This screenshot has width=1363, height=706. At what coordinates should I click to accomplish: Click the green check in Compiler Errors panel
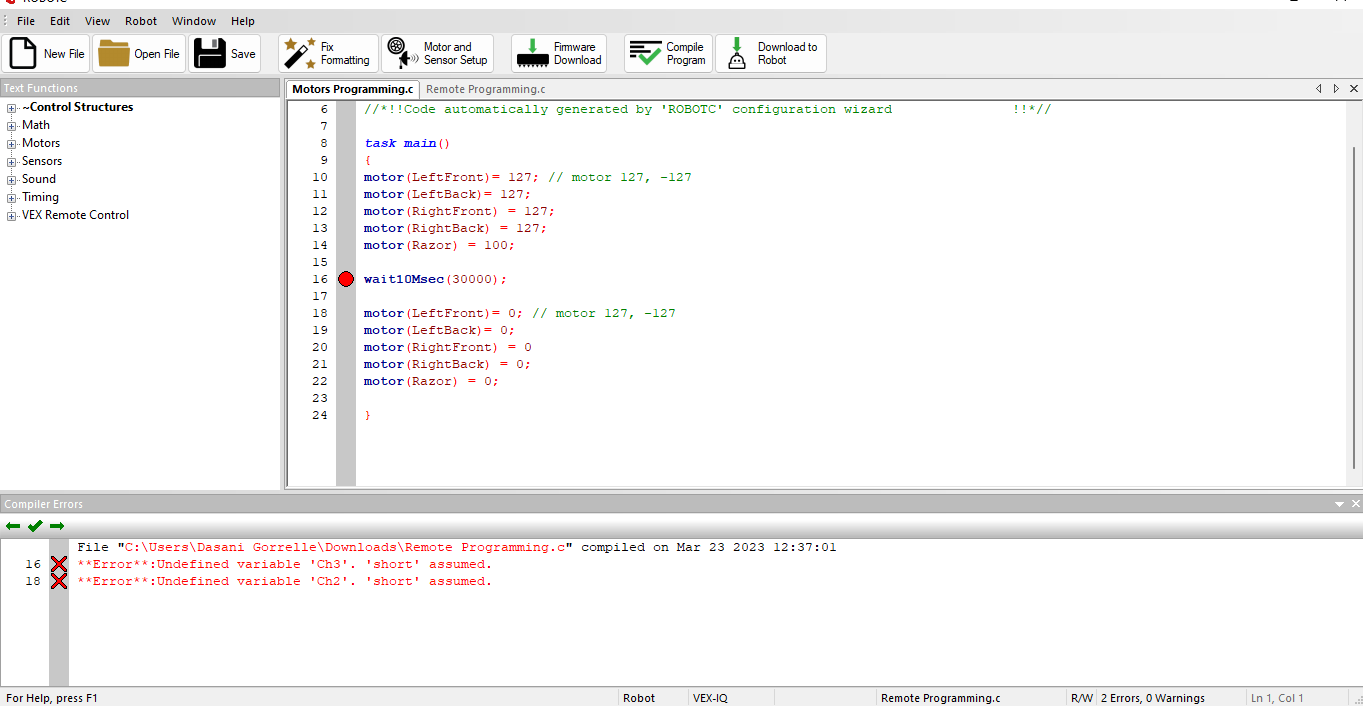tap(35, 525)
